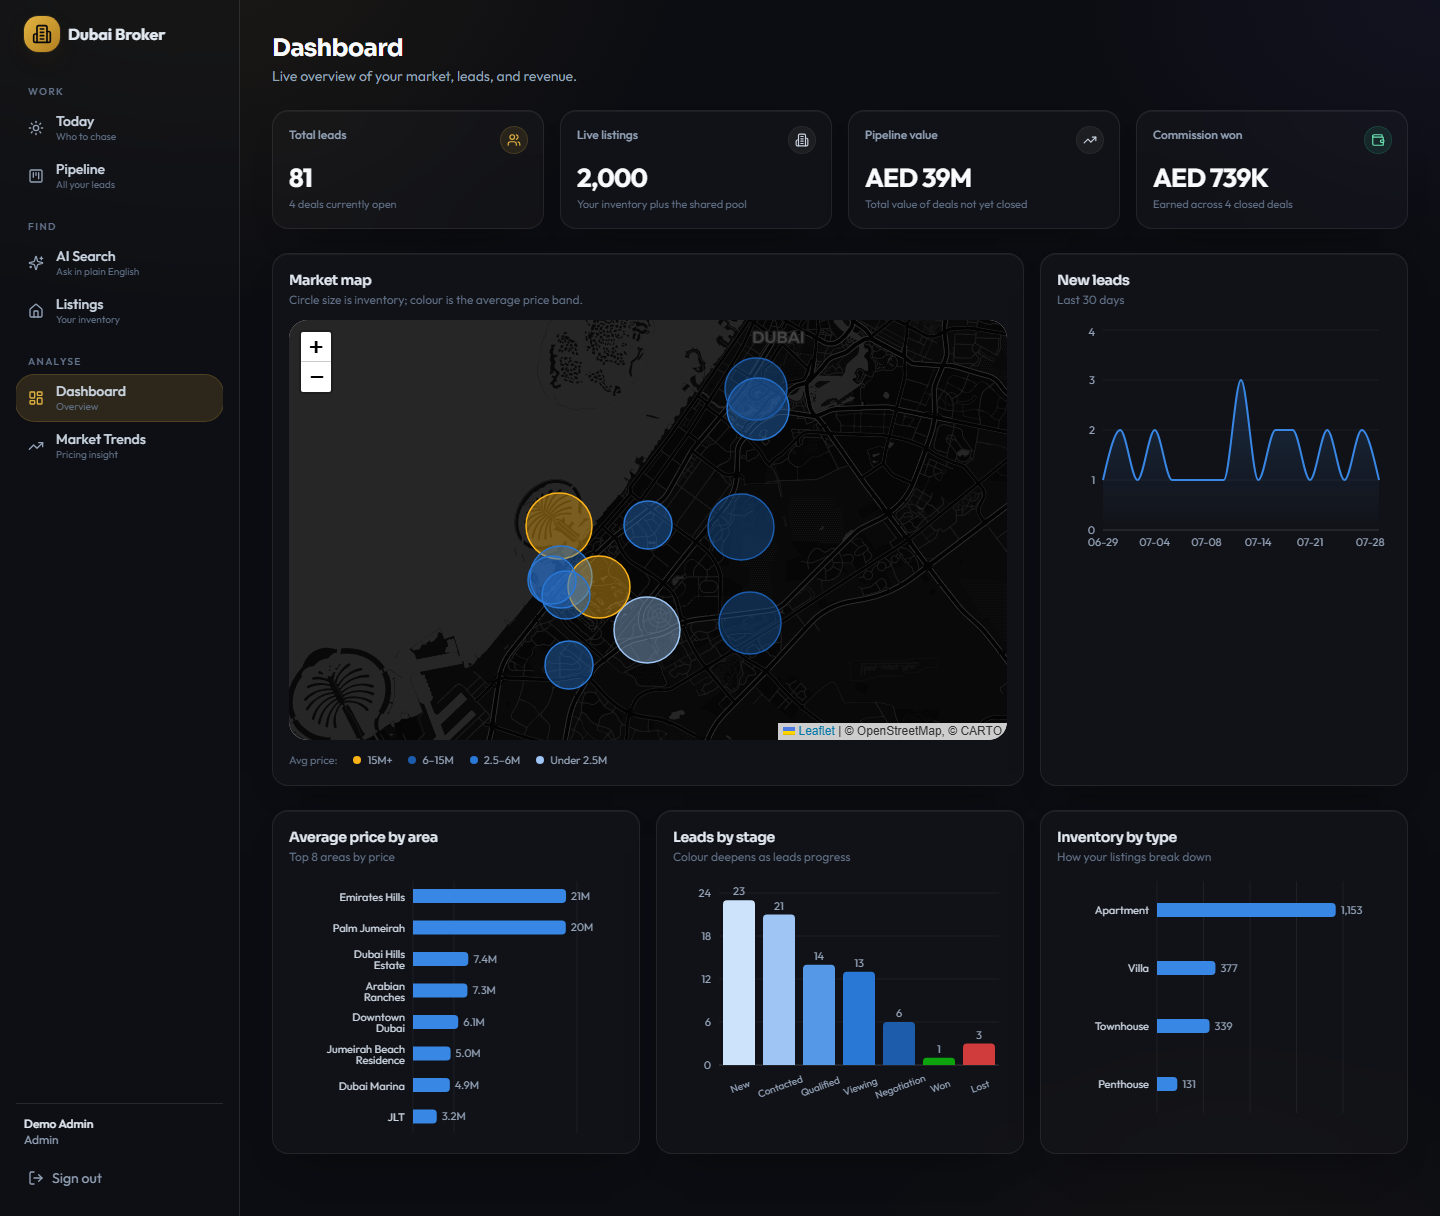
Task: Click the JLT price bar
Action: [425, 1116]
